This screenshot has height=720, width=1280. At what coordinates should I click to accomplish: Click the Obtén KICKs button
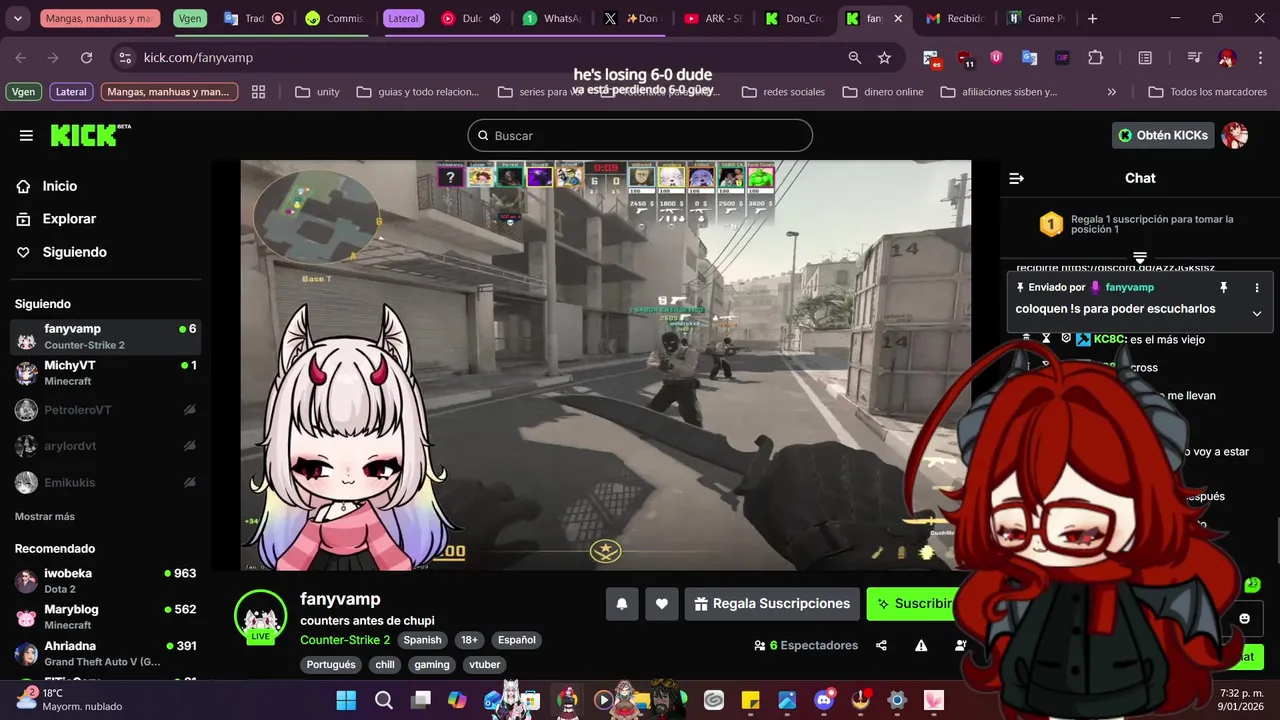(1163, 135)
